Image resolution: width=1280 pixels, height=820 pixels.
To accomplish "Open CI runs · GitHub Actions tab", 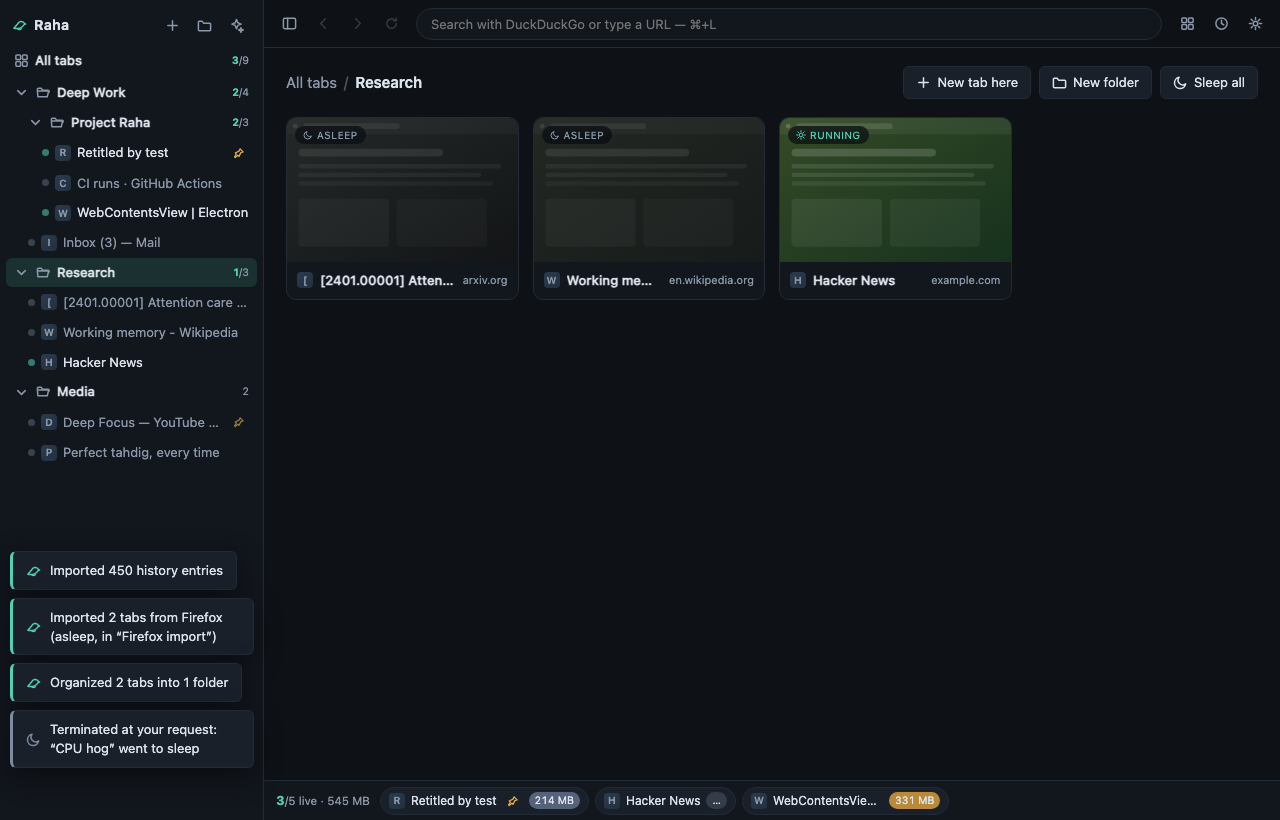I will [131, 183].
